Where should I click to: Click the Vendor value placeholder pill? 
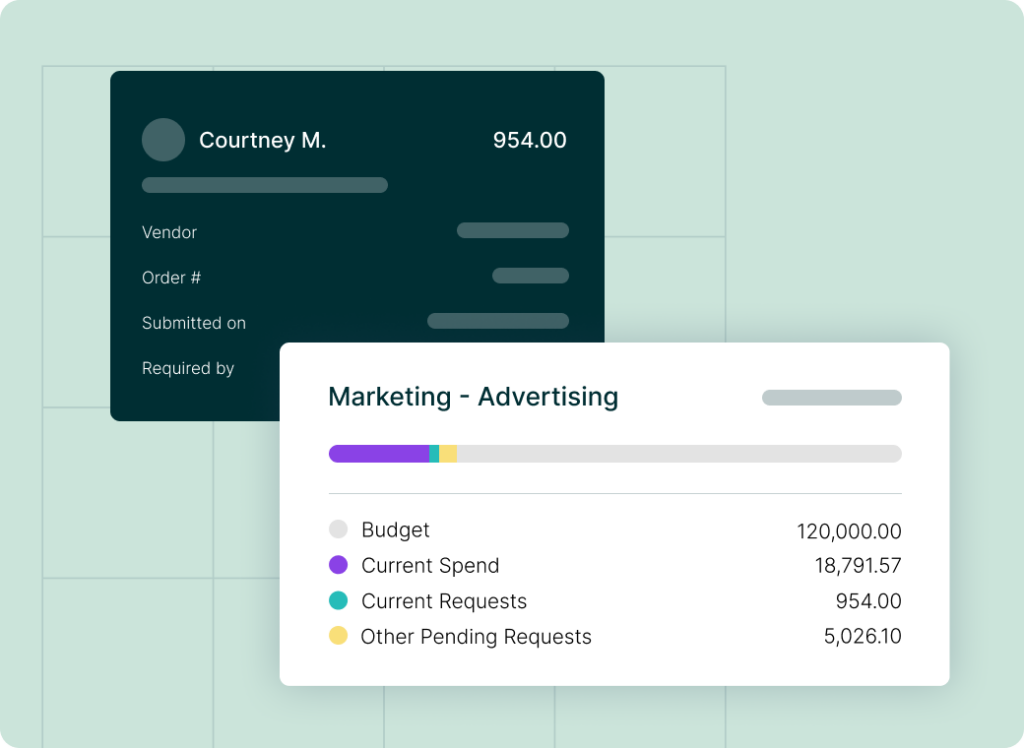[x=511, y=230]
